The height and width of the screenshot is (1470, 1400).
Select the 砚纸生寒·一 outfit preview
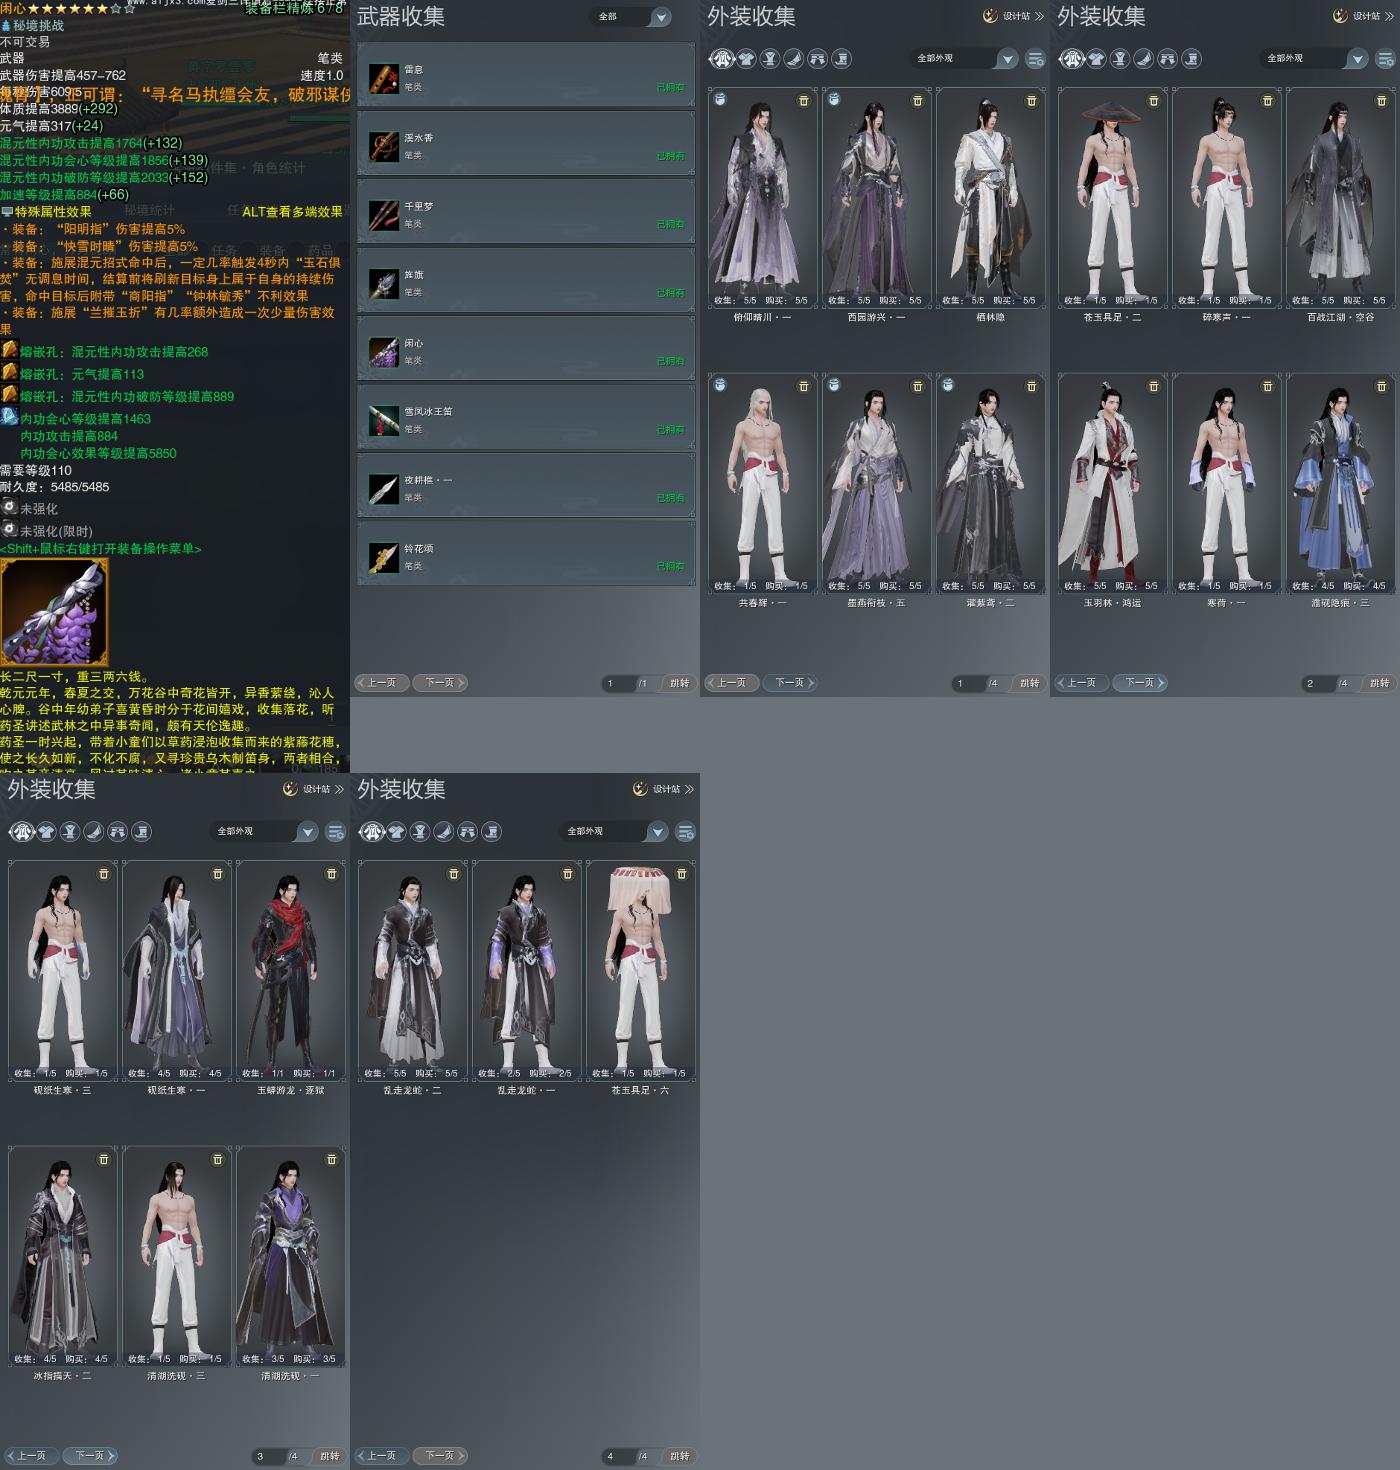(x=177, y=971)
